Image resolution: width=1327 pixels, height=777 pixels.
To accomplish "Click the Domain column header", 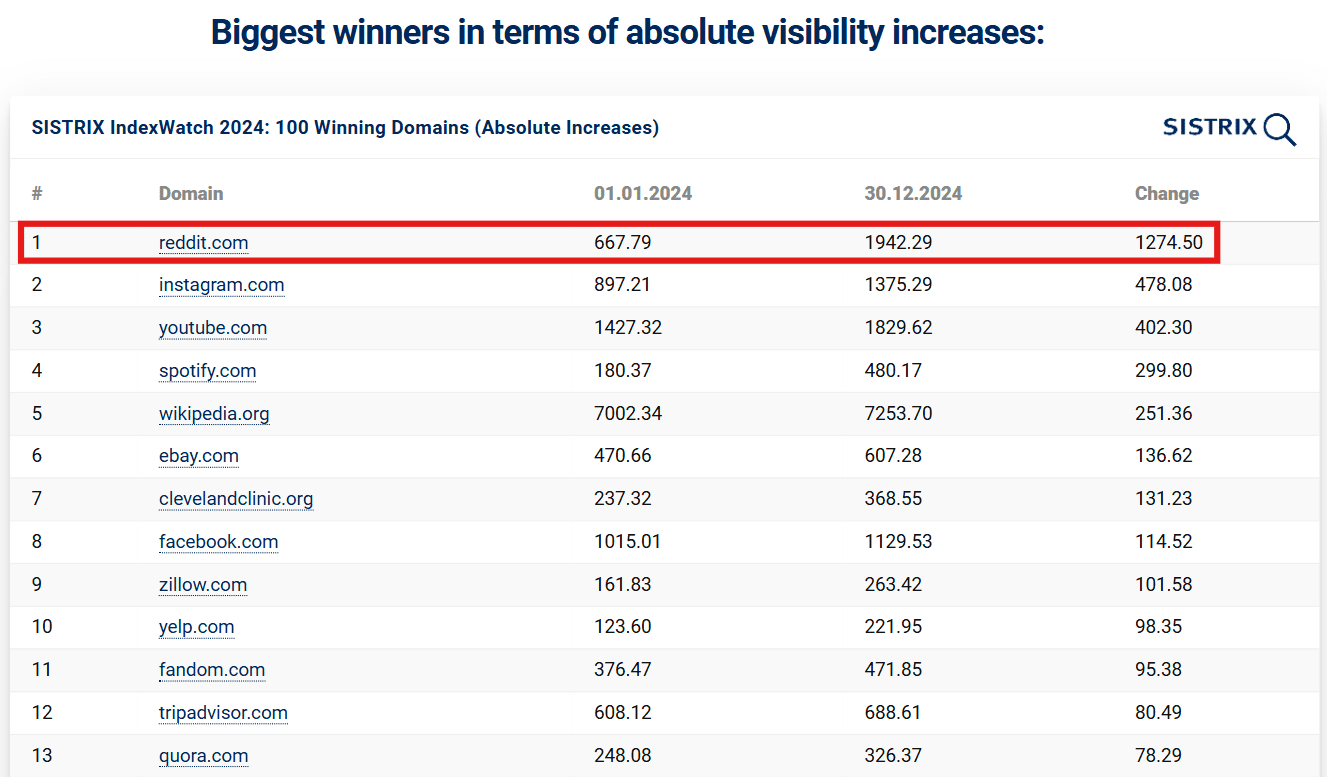I will click(191, 194).
